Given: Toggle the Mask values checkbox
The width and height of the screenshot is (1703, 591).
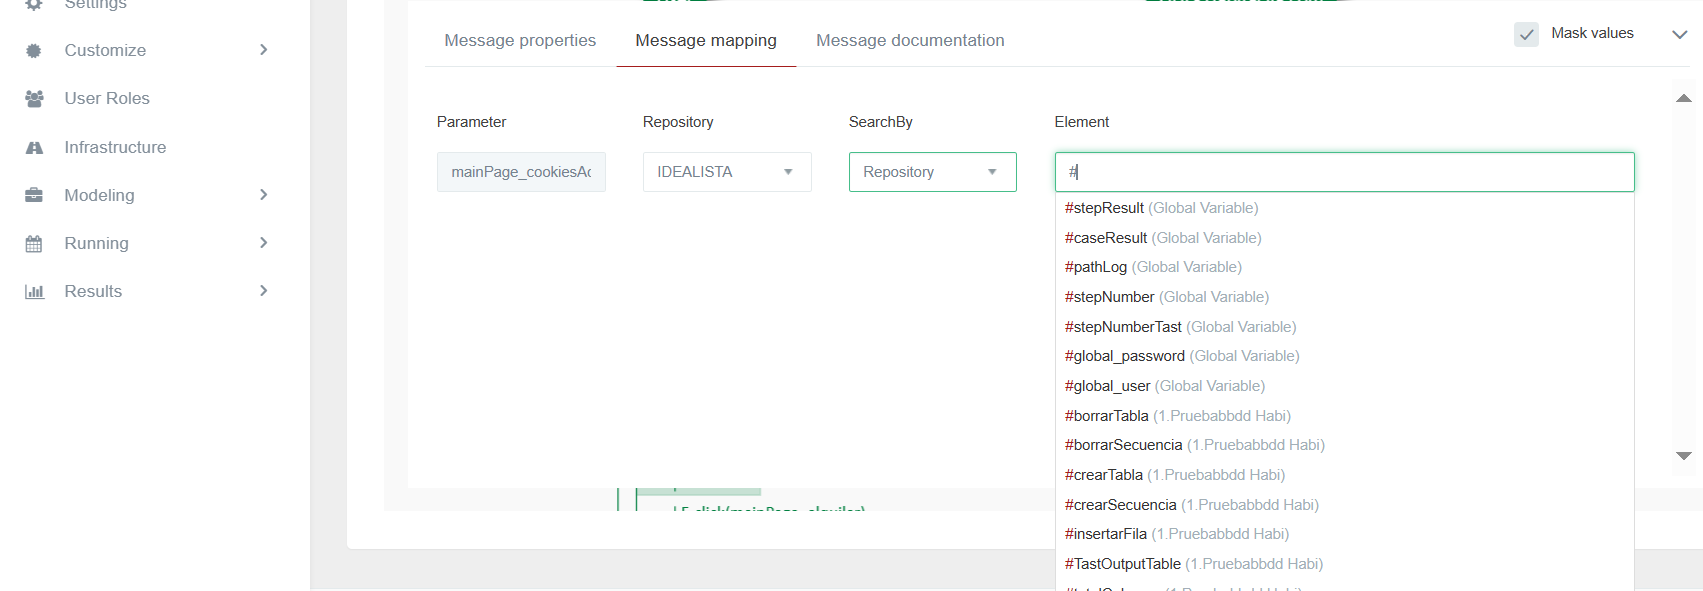Looking at the screenshot, I should click(x=1526, y=34).
